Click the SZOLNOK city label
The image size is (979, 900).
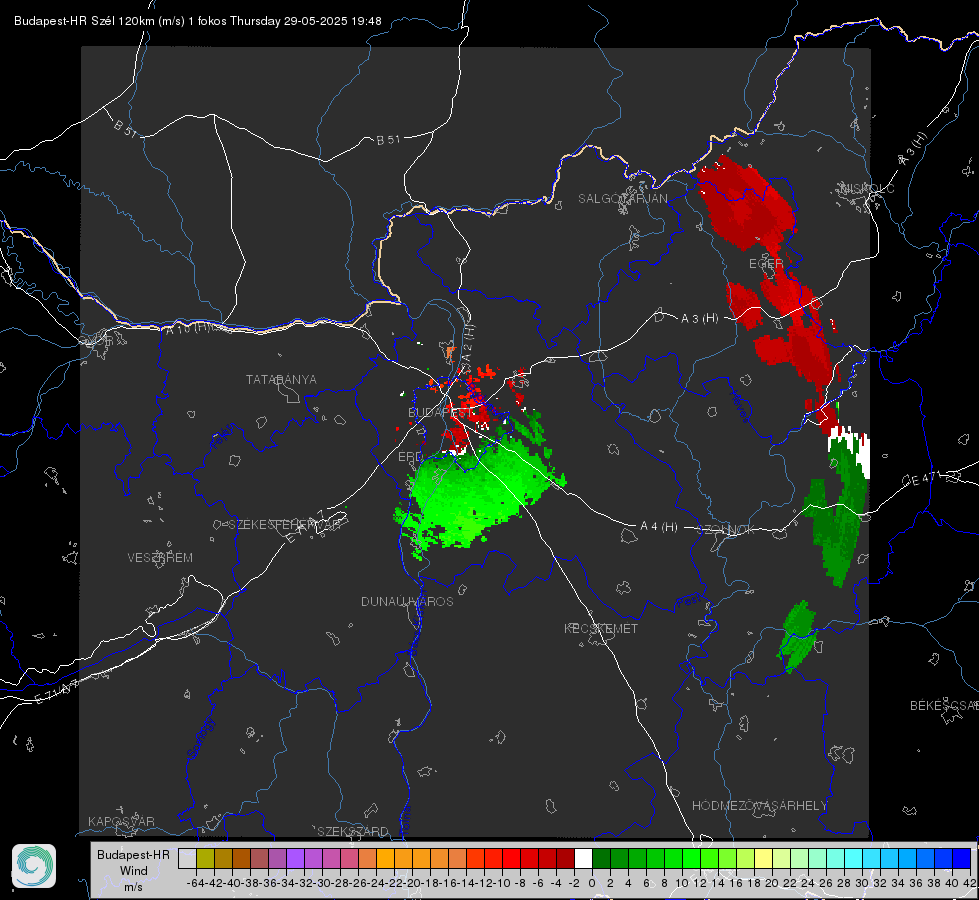pos(727,529)
